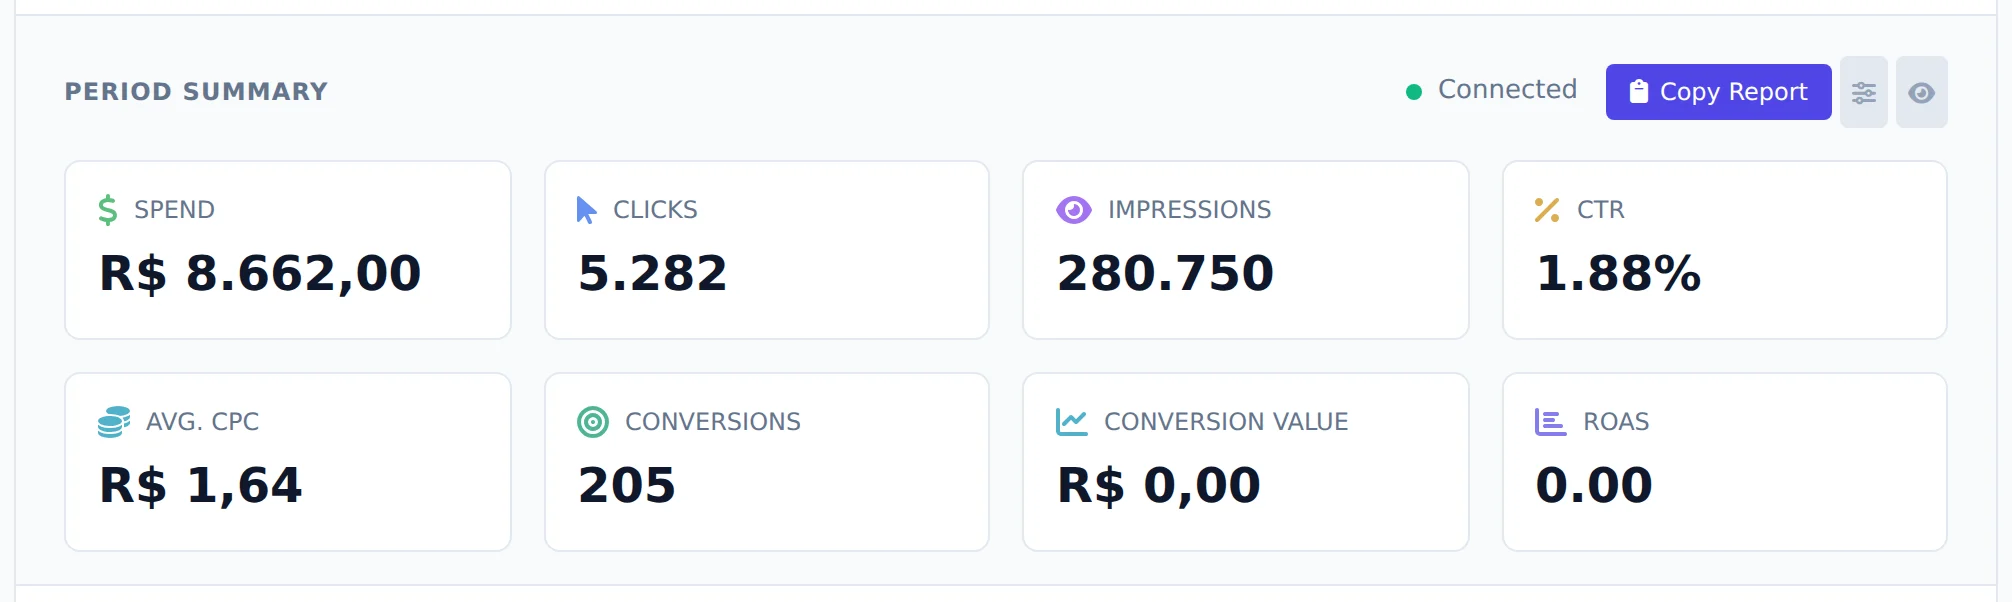Click the bar chart ROAS icon

pos(1551,422)
